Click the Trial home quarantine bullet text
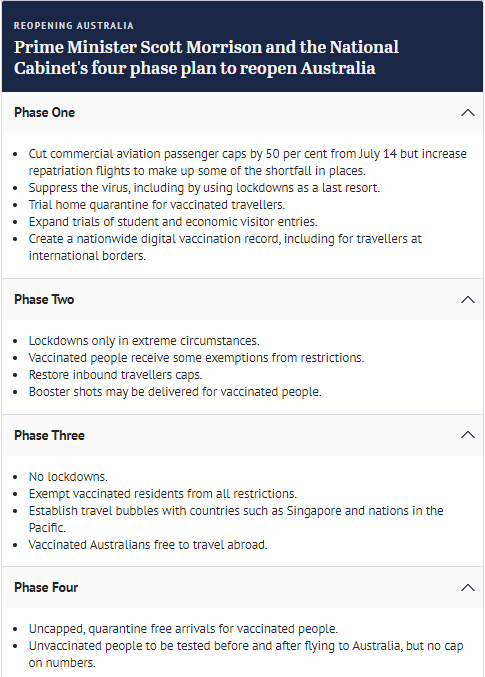The width and height of the screenshot is (485, 677). (157, 205)
